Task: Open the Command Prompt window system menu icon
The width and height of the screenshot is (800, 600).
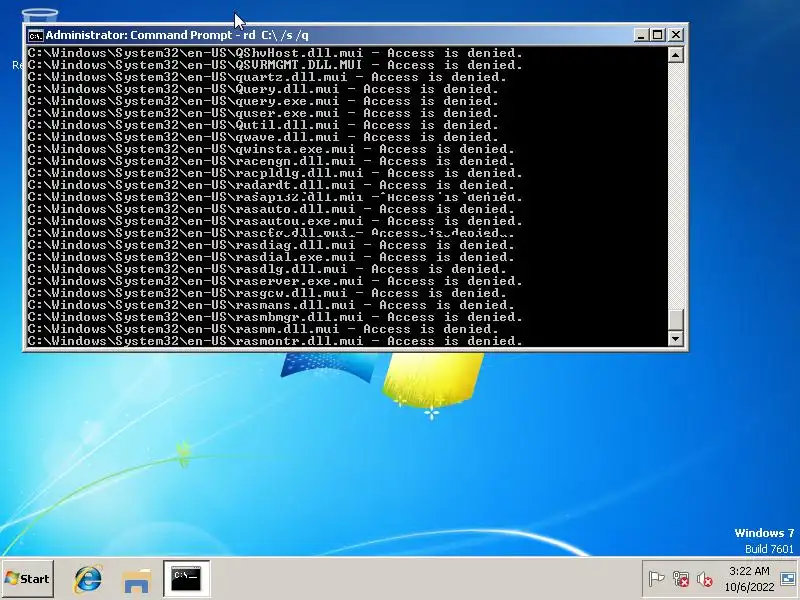Action: 35,35
